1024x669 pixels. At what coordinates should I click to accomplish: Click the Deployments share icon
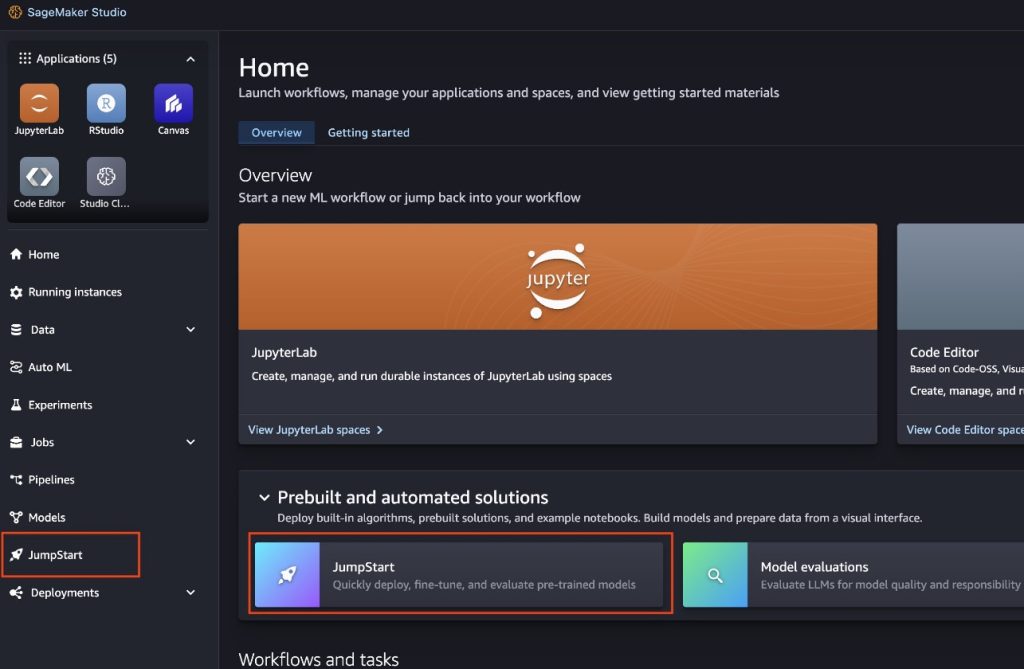click(x=16, y=593)
